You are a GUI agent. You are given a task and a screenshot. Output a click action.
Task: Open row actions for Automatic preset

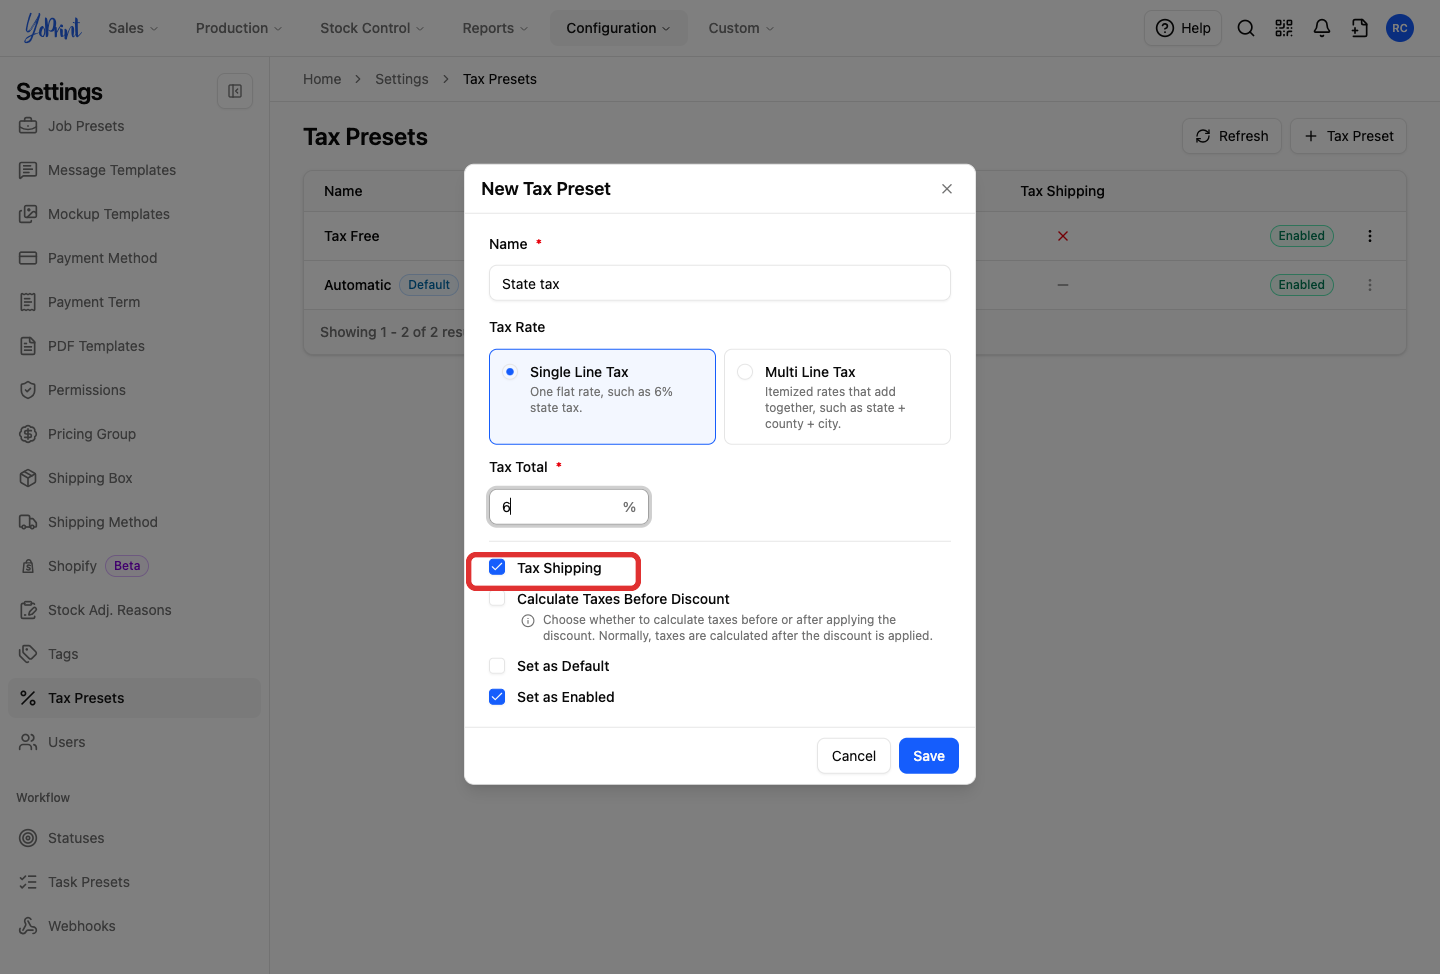1370,285
